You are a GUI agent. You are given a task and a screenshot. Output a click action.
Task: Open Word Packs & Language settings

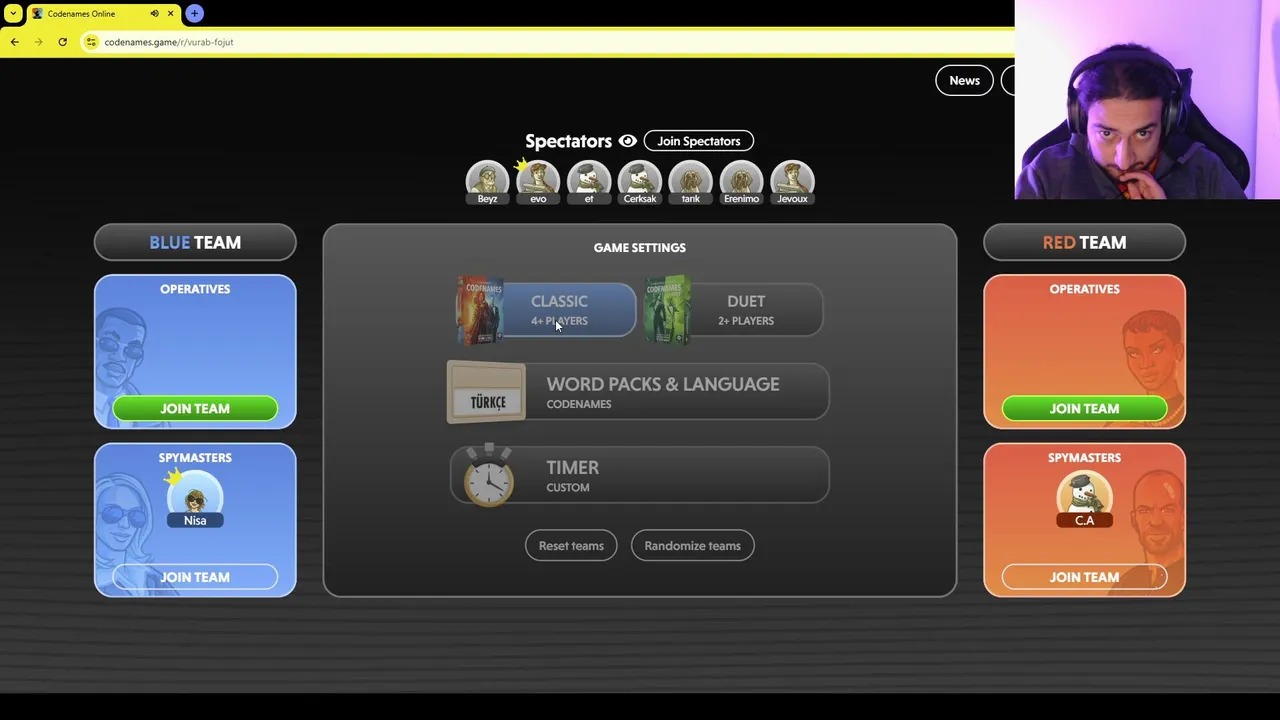pos(638,392)
